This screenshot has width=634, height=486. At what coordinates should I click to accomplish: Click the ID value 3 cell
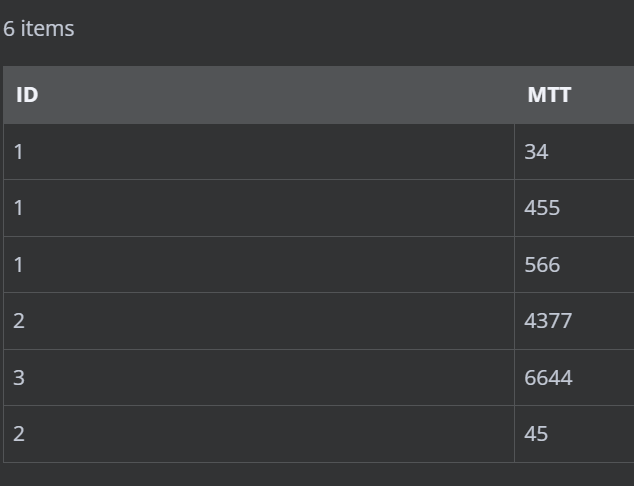point(259,377)
